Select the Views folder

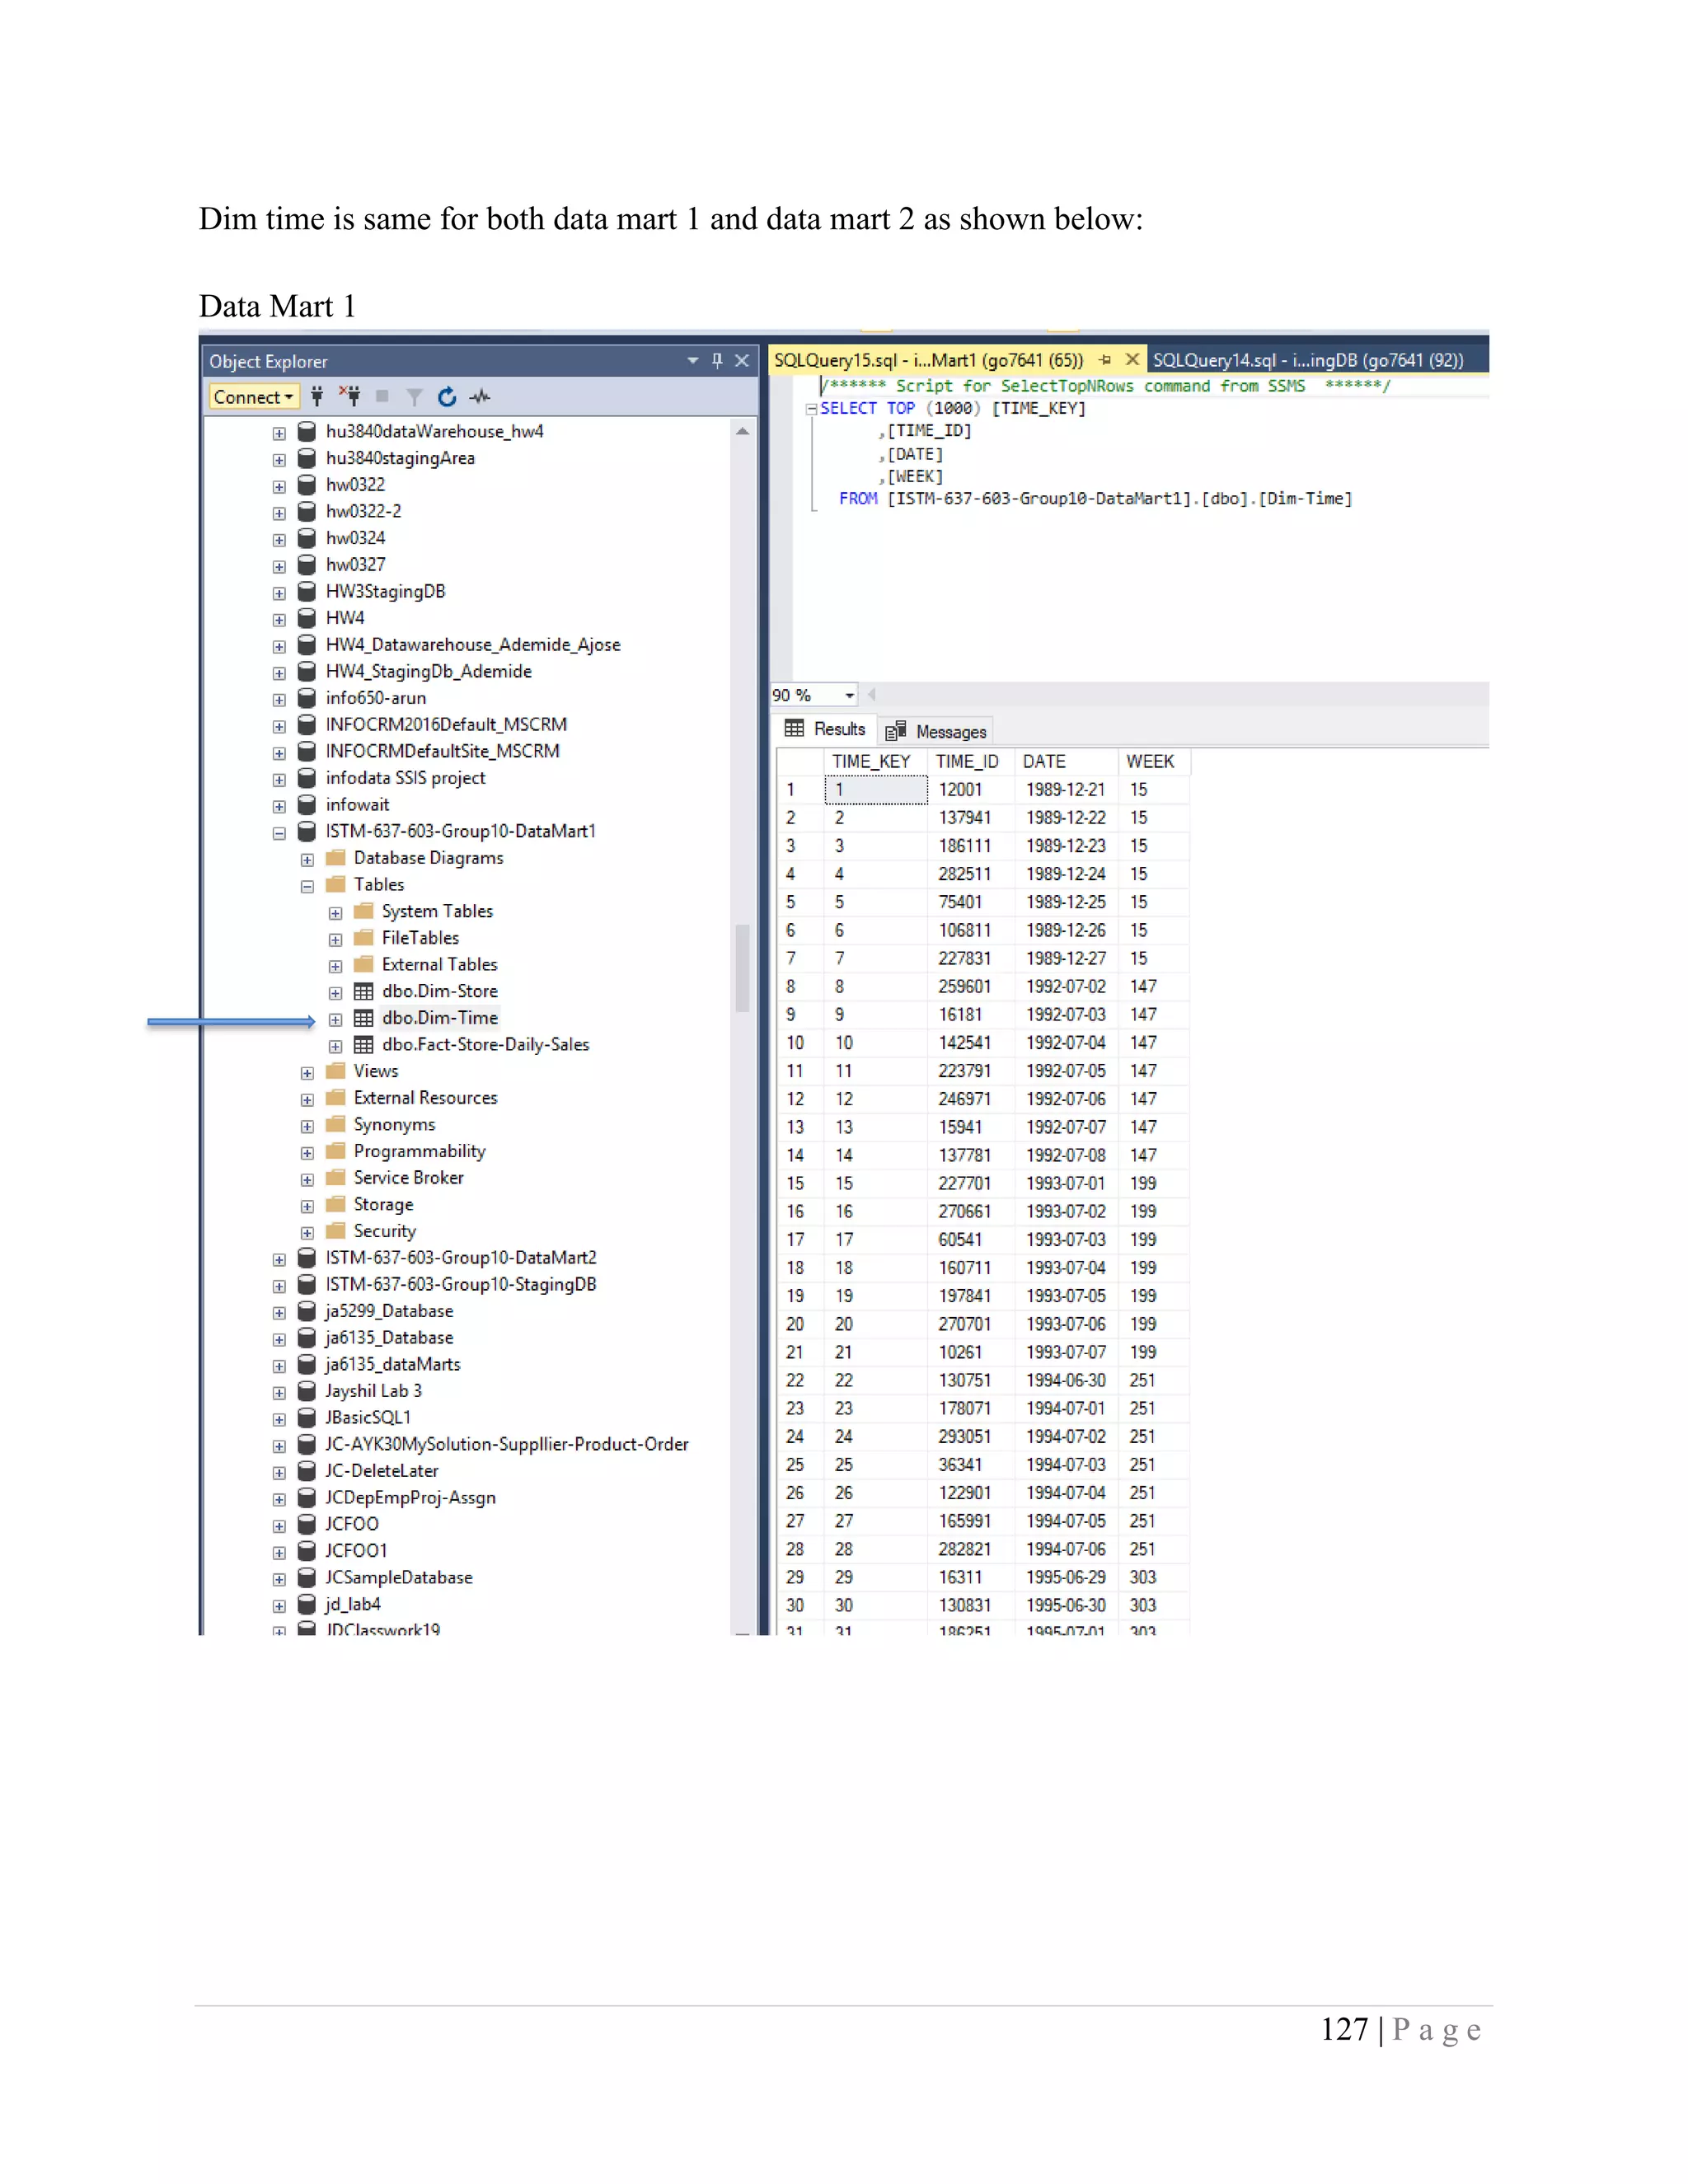click(x=376, y=1071)
